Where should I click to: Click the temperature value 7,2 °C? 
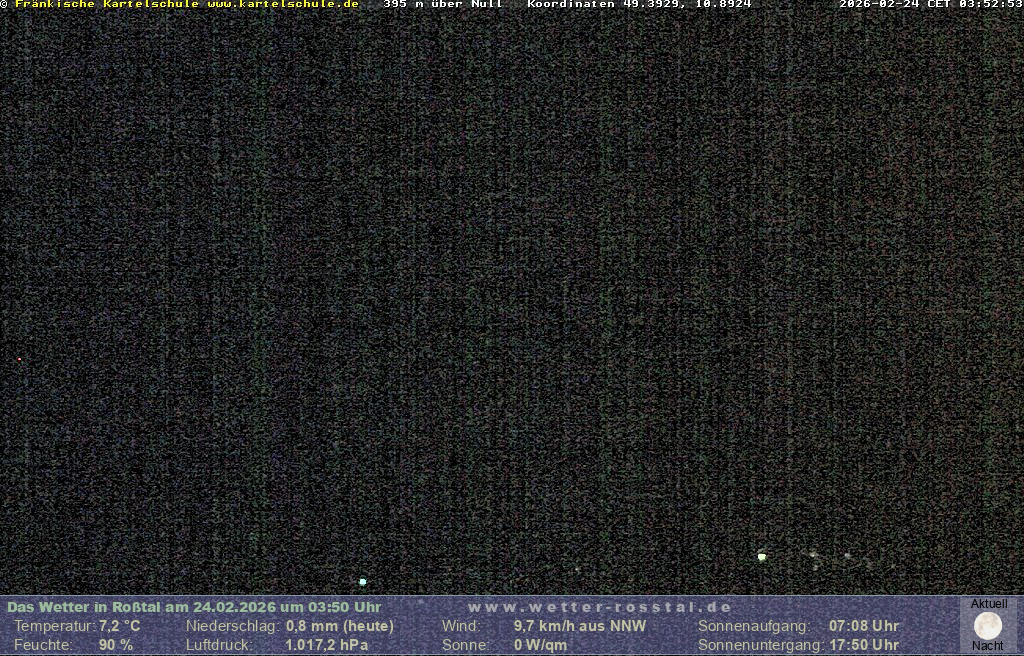pos(119,626)
